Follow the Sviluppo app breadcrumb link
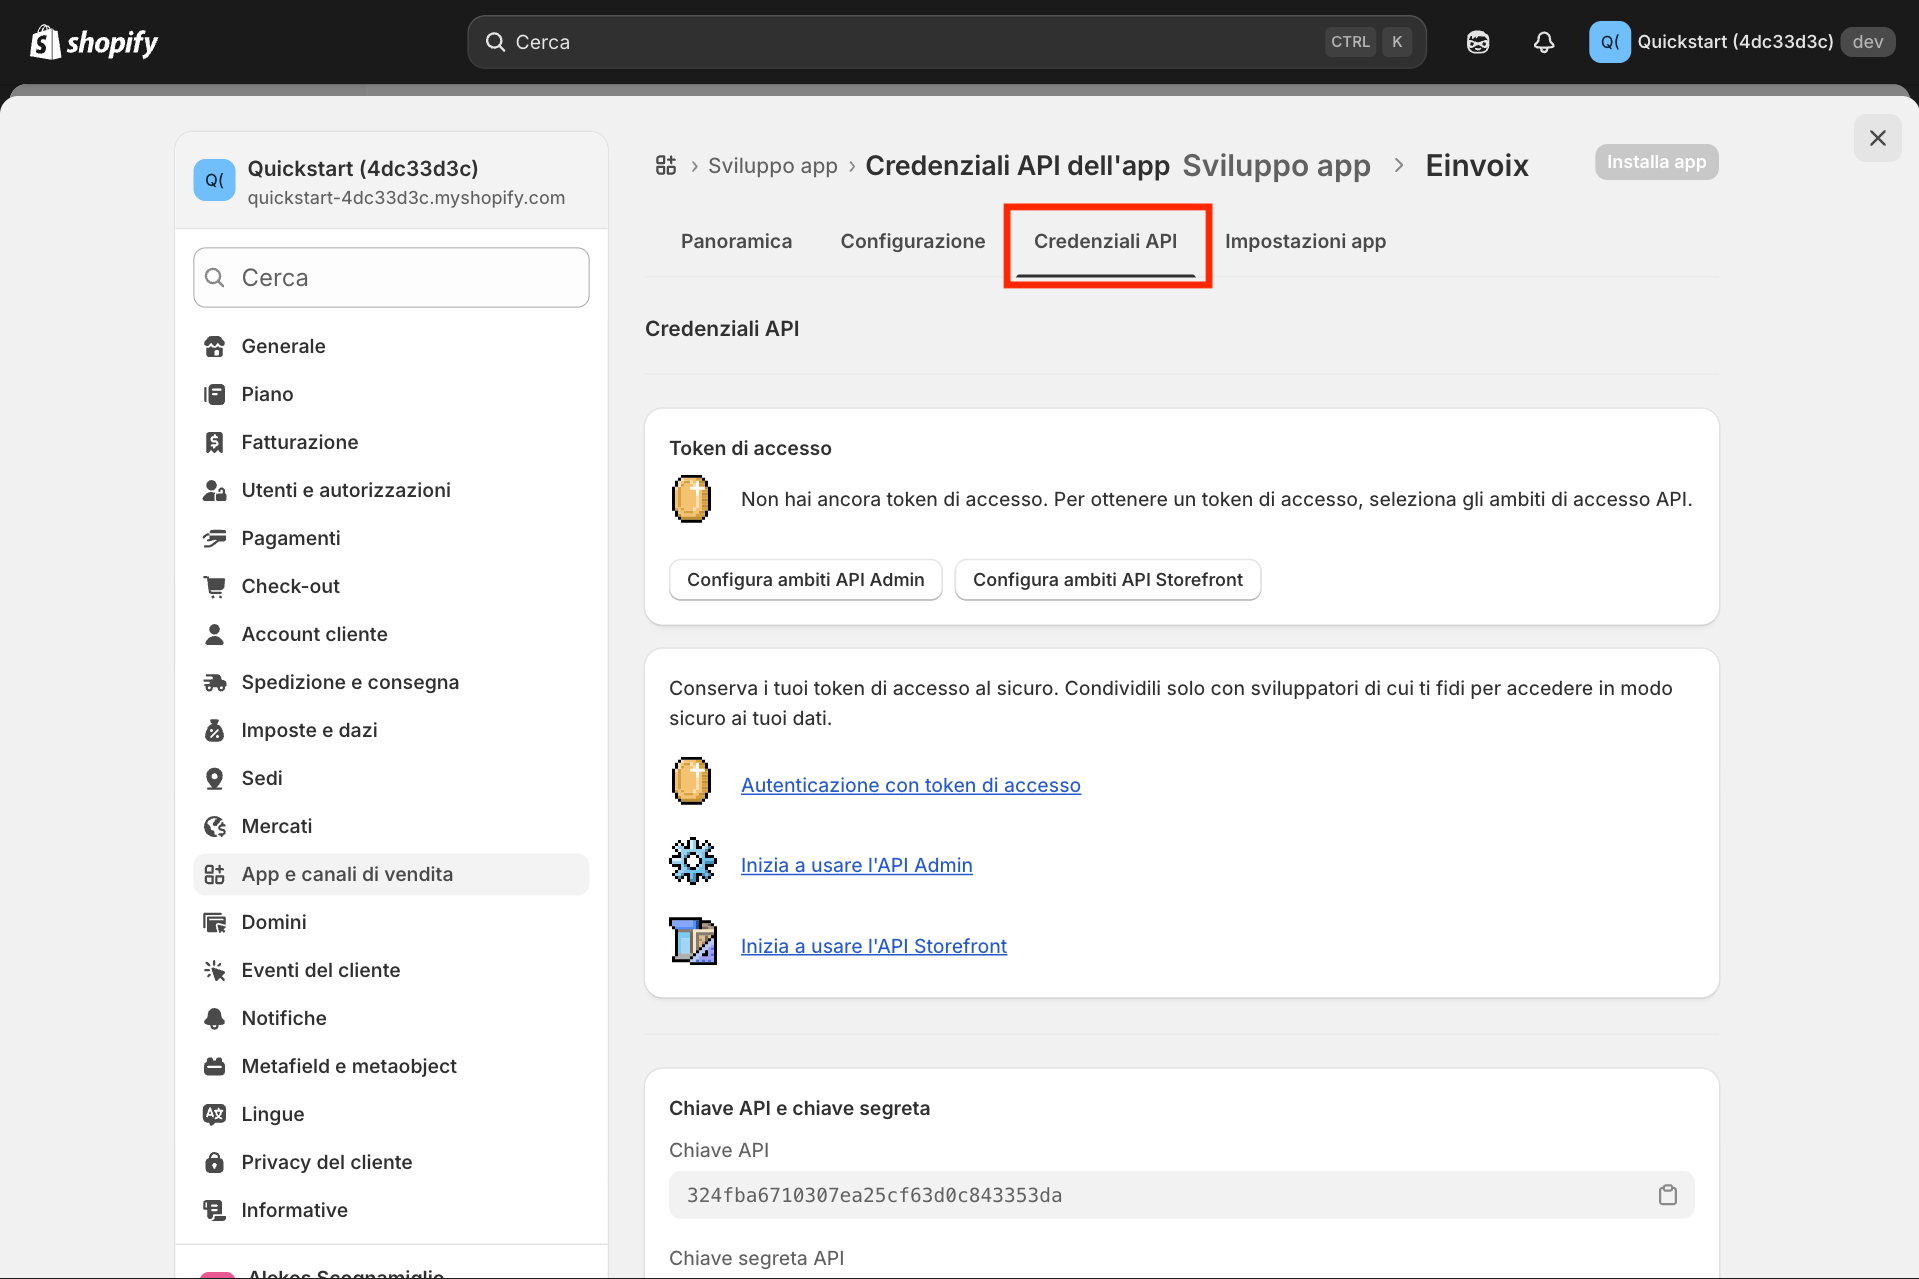The height and width of the screenshot is (1279, 1919). tap(772, 165)
